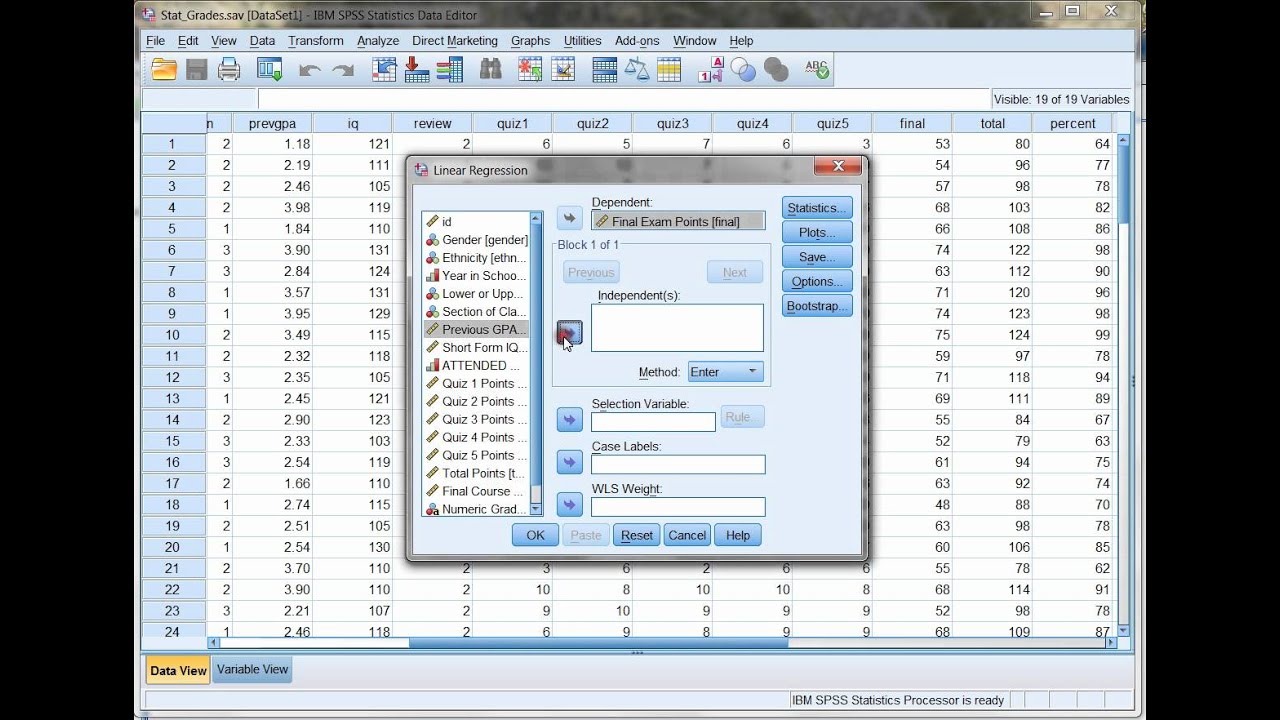Open the Analyze menu
This screenshot has height=720, width=1280.
(x=378, y=41)
